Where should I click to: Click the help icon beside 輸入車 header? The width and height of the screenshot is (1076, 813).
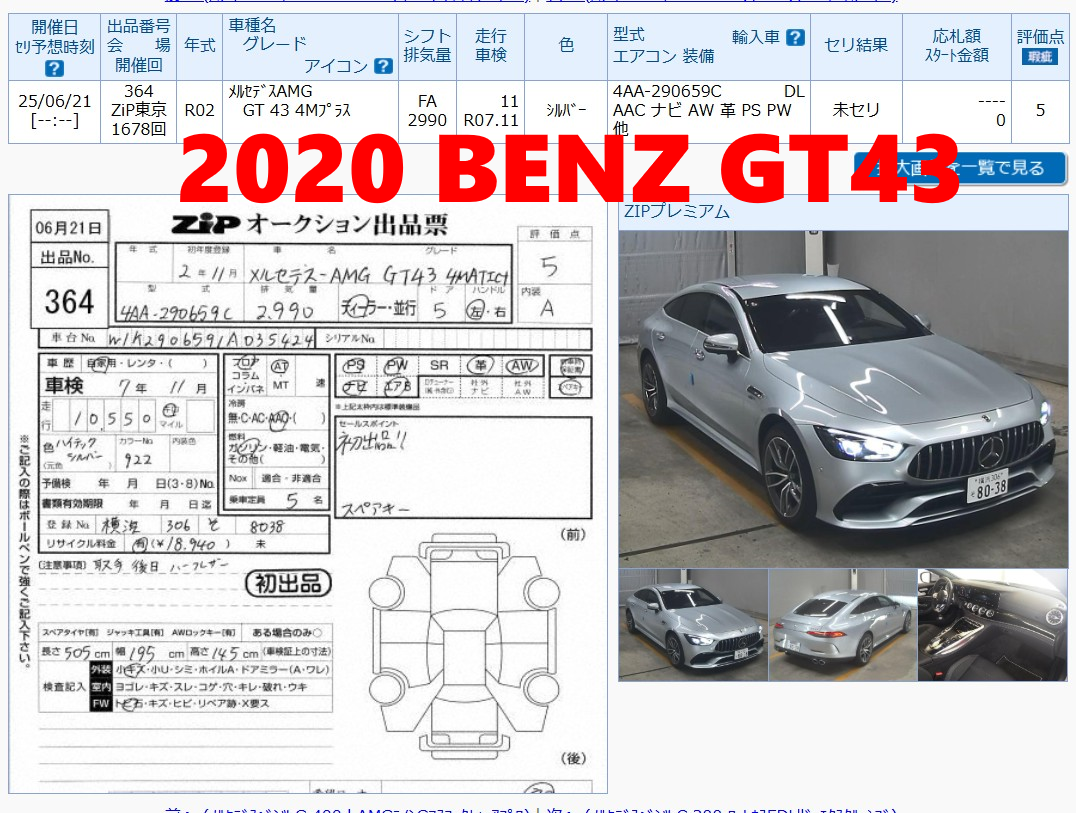tap(795, 37)
